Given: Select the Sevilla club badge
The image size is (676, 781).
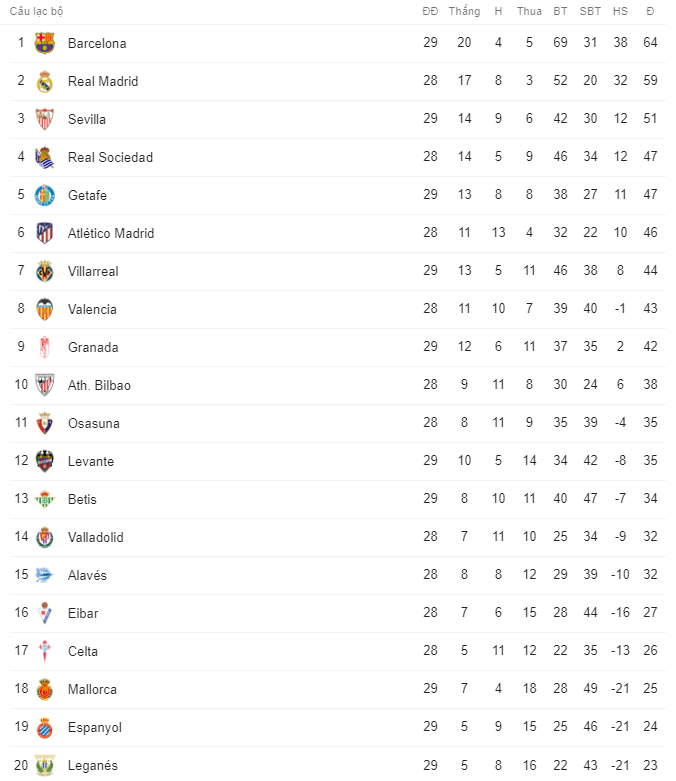Looking at the screenshot, I should [x=45, y=119].
